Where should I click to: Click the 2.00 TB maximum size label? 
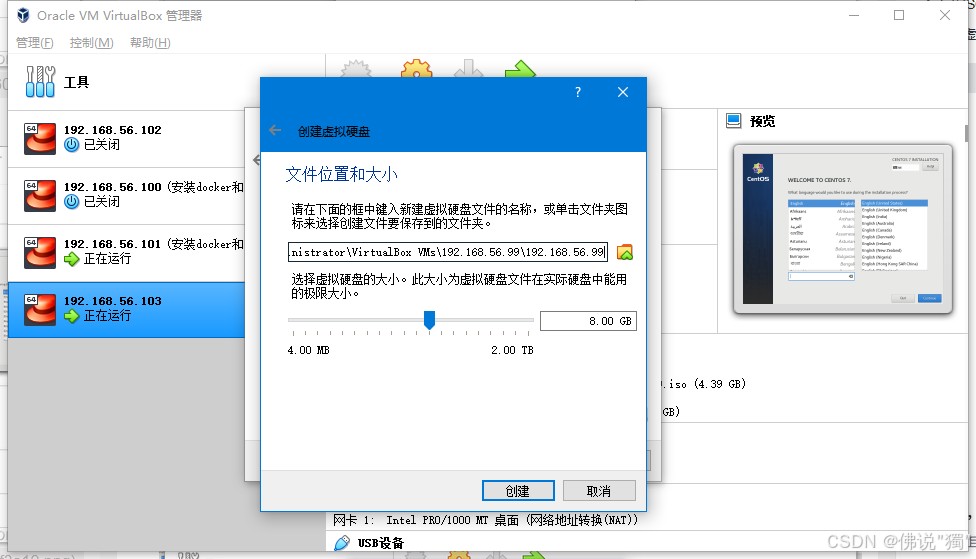[x=512, y=350]
